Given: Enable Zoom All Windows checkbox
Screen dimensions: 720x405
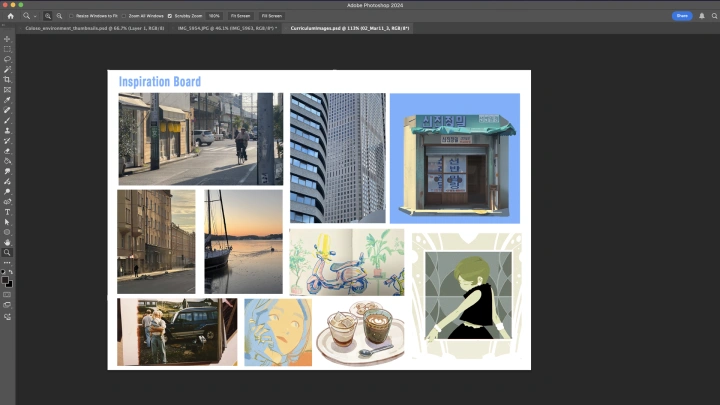Looking at the screenshot, I should click(124, 16).
